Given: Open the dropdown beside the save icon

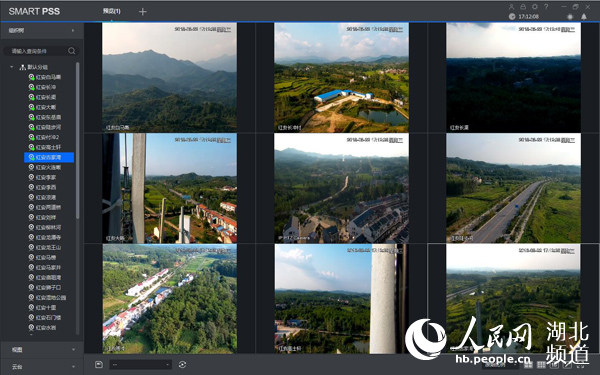Looking at the screenshot, I should 140,364.
